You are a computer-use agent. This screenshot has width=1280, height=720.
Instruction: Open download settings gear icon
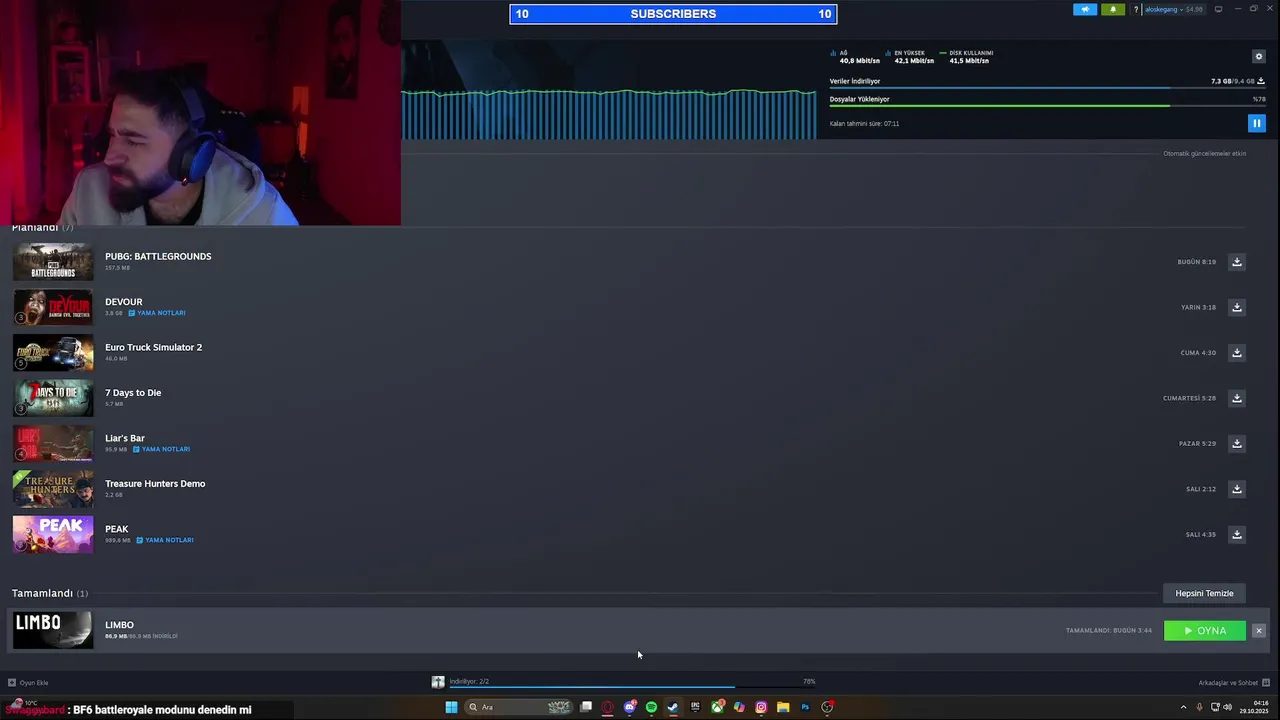(1259, 56)
